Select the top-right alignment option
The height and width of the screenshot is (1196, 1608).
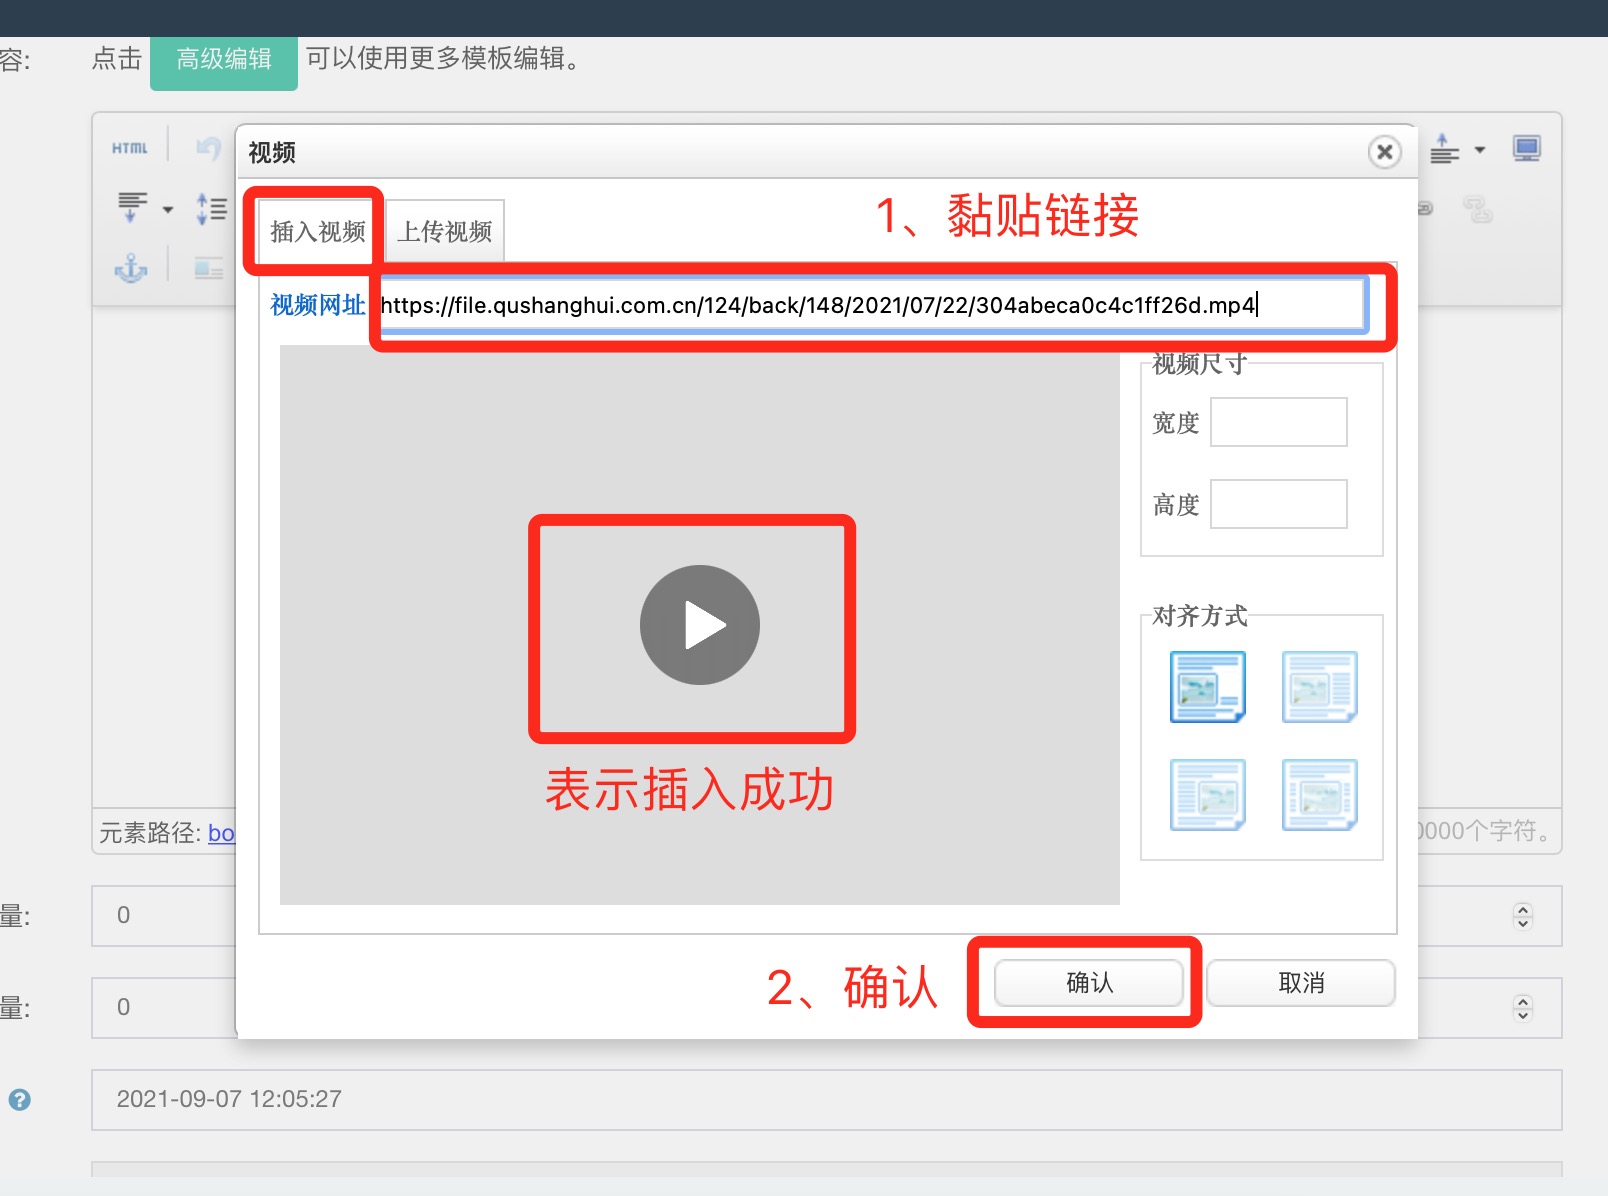1319,687
